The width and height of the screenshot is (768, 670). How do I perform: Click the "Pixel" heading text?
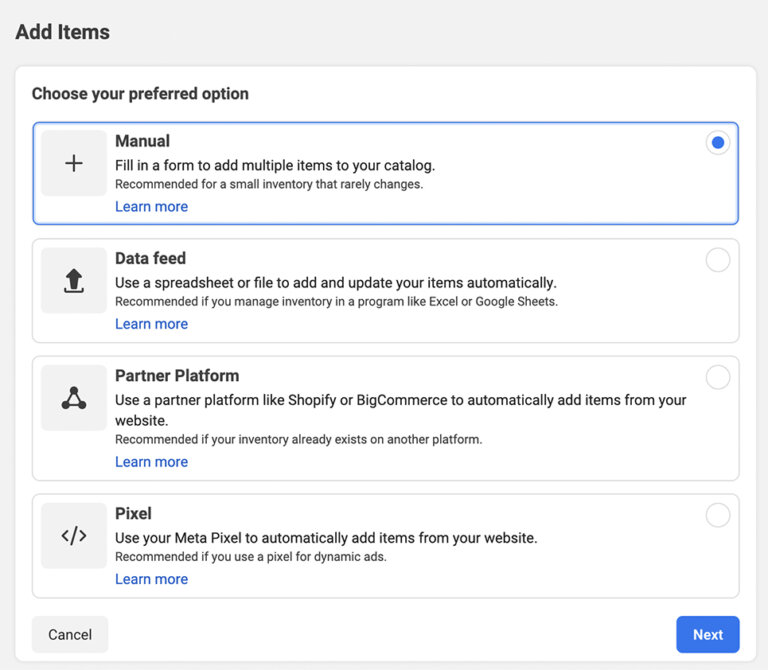point(133,513)
